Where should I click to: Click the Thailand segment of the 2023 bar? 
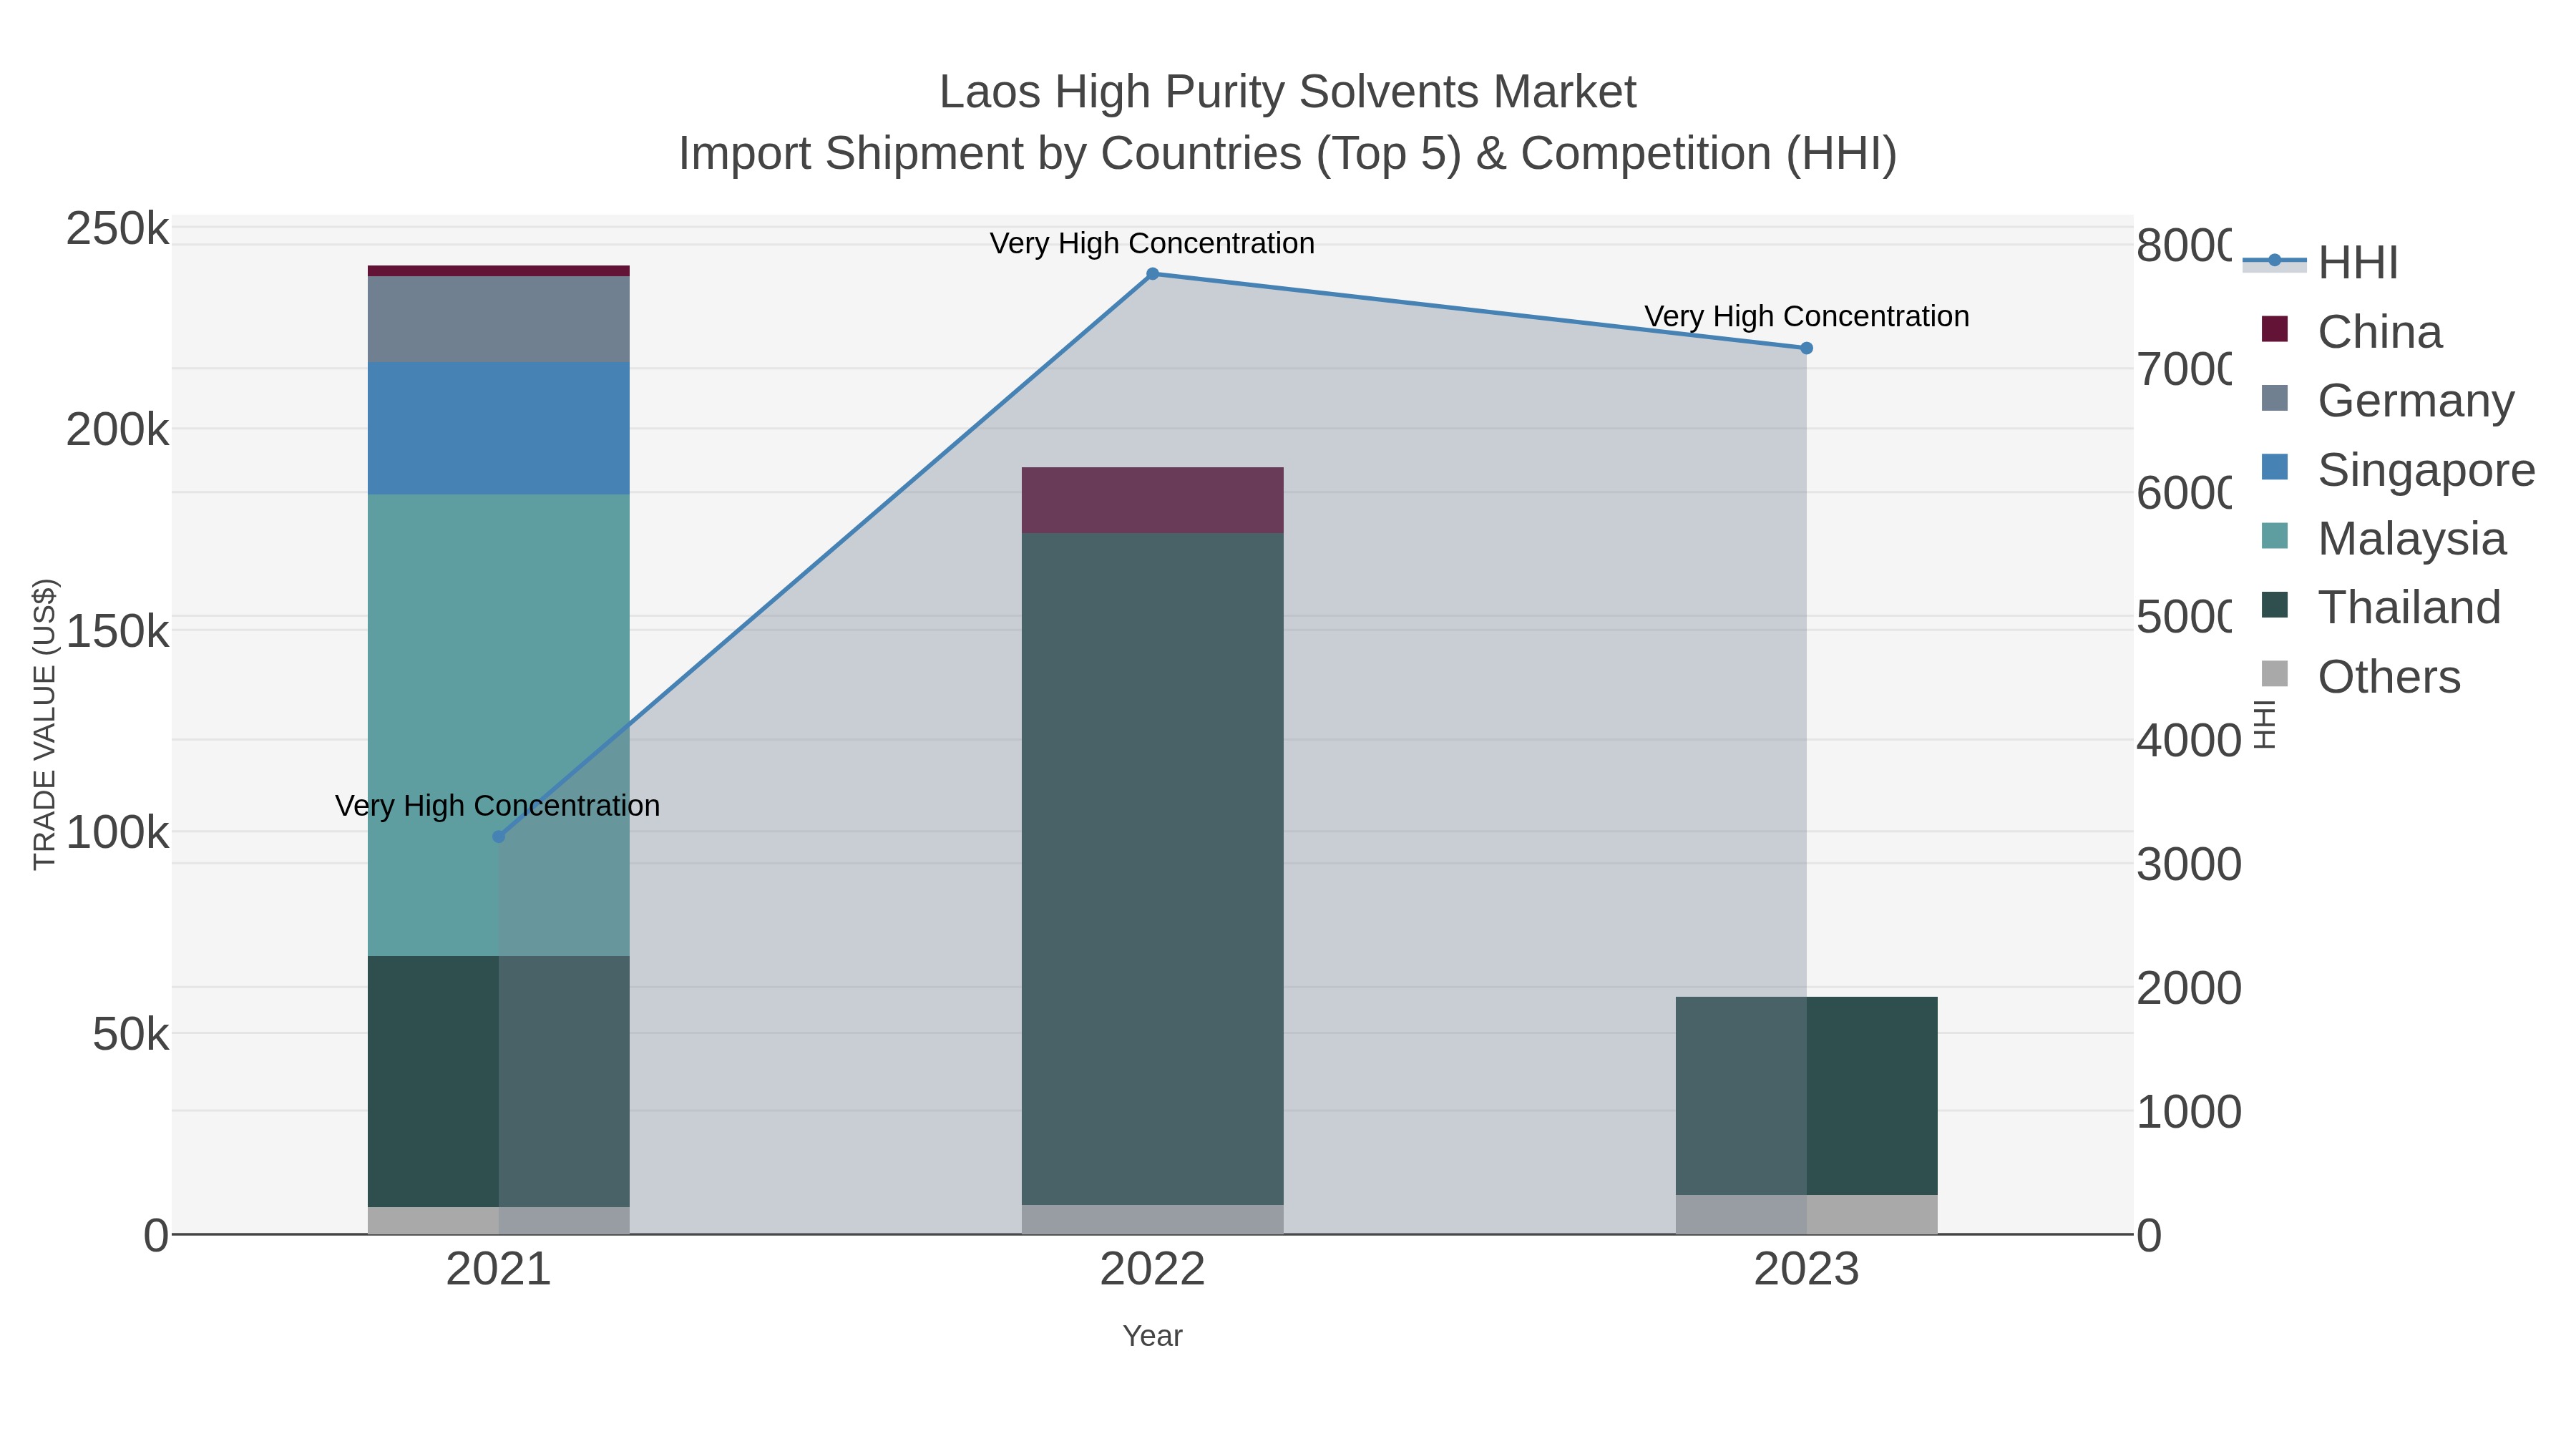pyautogui.click(x=1806, y=1096)
